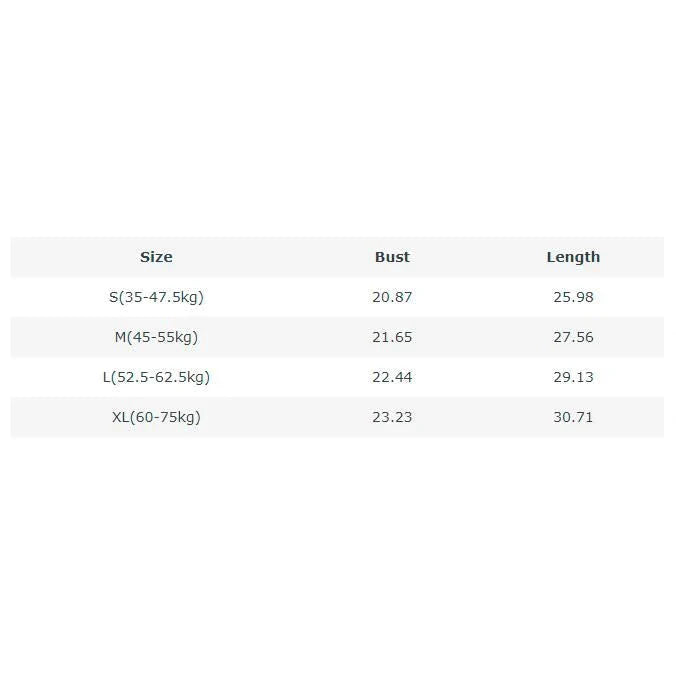The image size is (676, 676).
Task: Click the length value 30.71
Action: point(573,417)
